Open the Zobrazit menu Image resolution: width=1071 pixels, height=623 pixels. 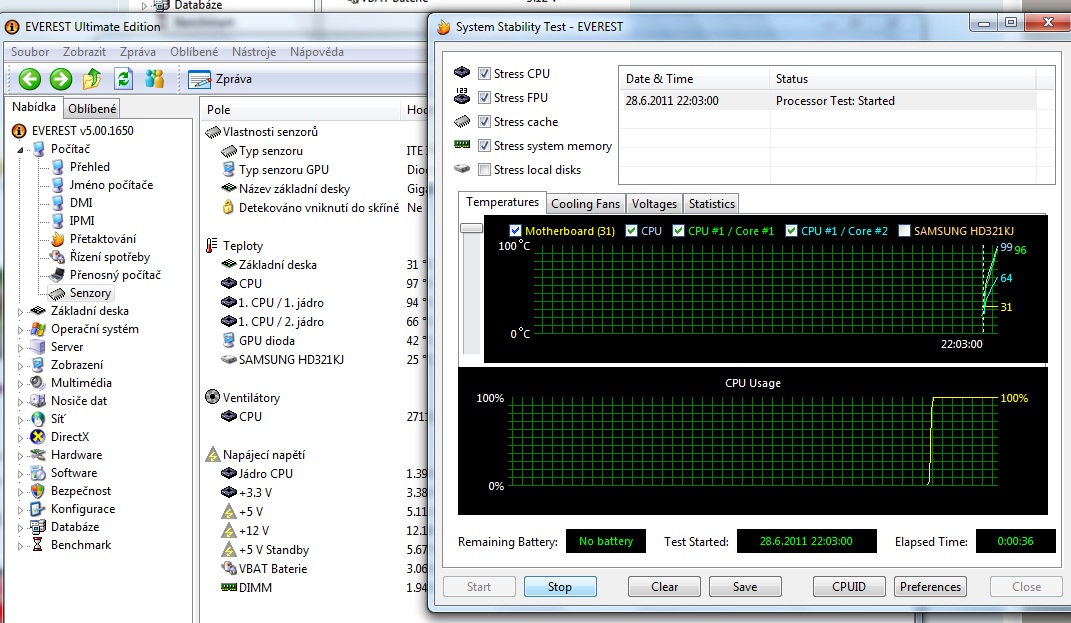84,52
